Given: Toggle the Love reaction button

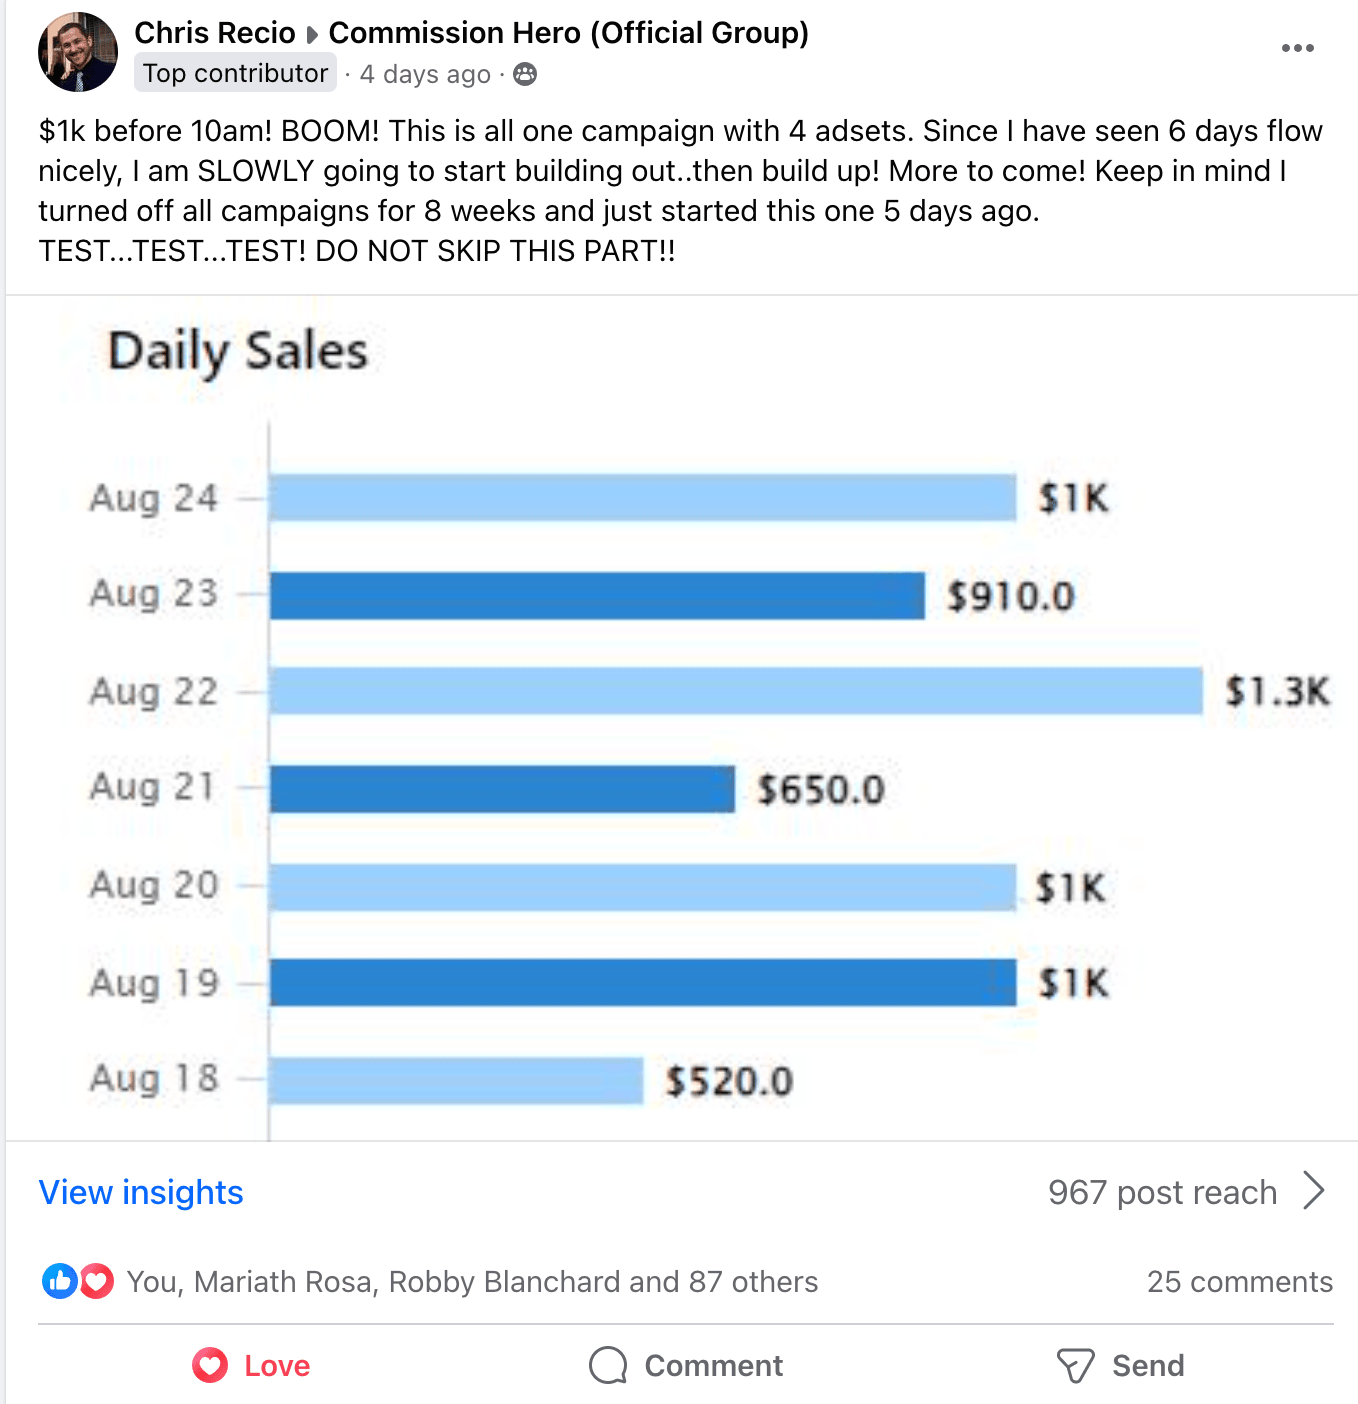Looking at the screenshot, I should click(252, 1365).
